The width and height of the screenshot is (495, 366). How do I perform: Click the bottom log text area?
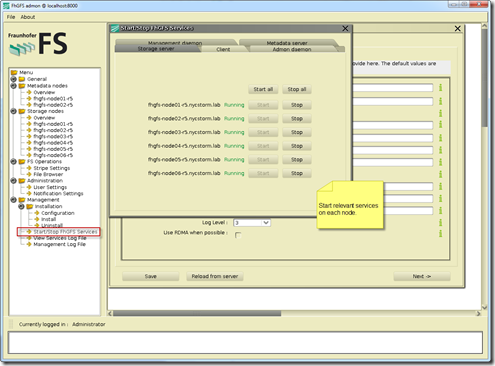(x=245, y=342)
